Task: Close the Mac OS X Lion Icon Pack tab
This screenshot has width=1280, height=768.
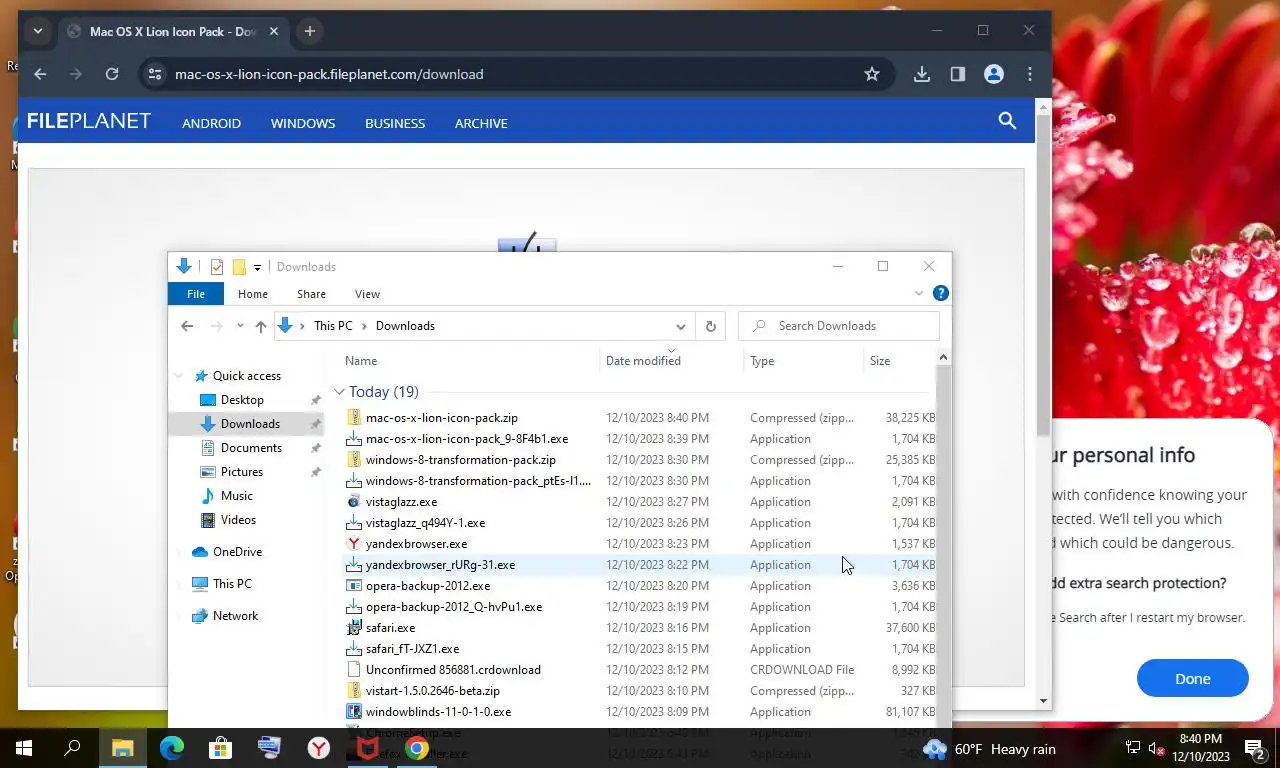Action: (274, 31)
